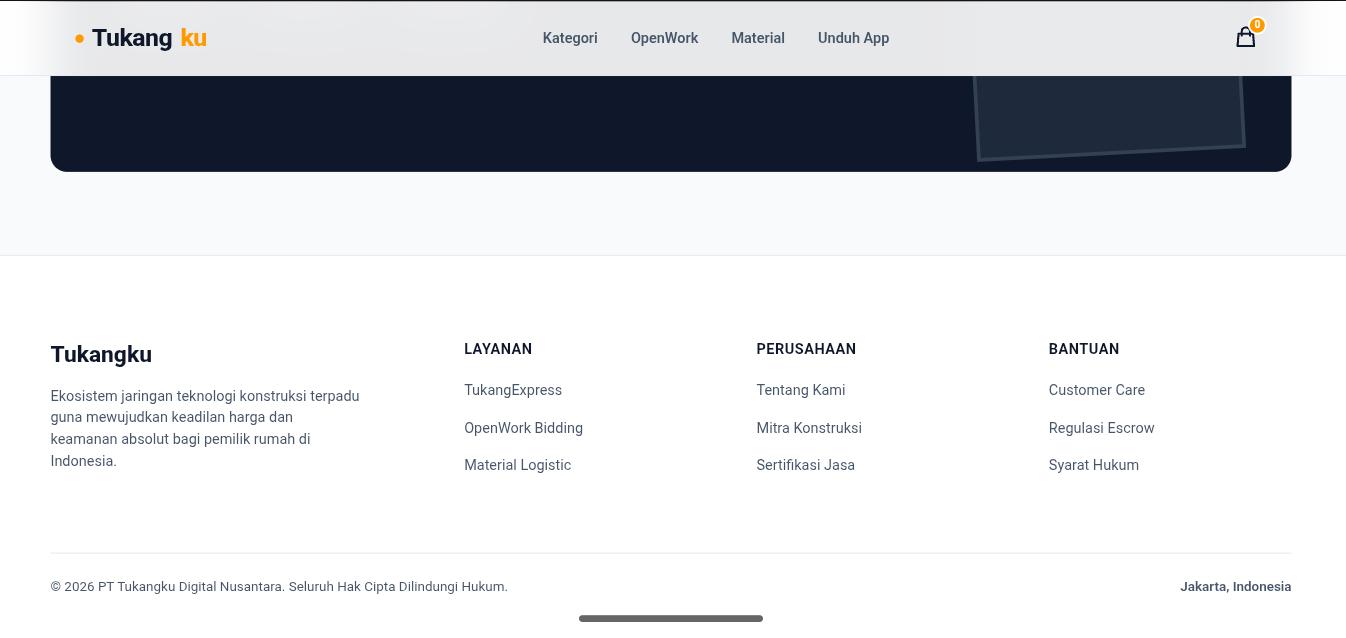View Syarat Hukum link
The image size is (1346, 638).
[1093, 465]
